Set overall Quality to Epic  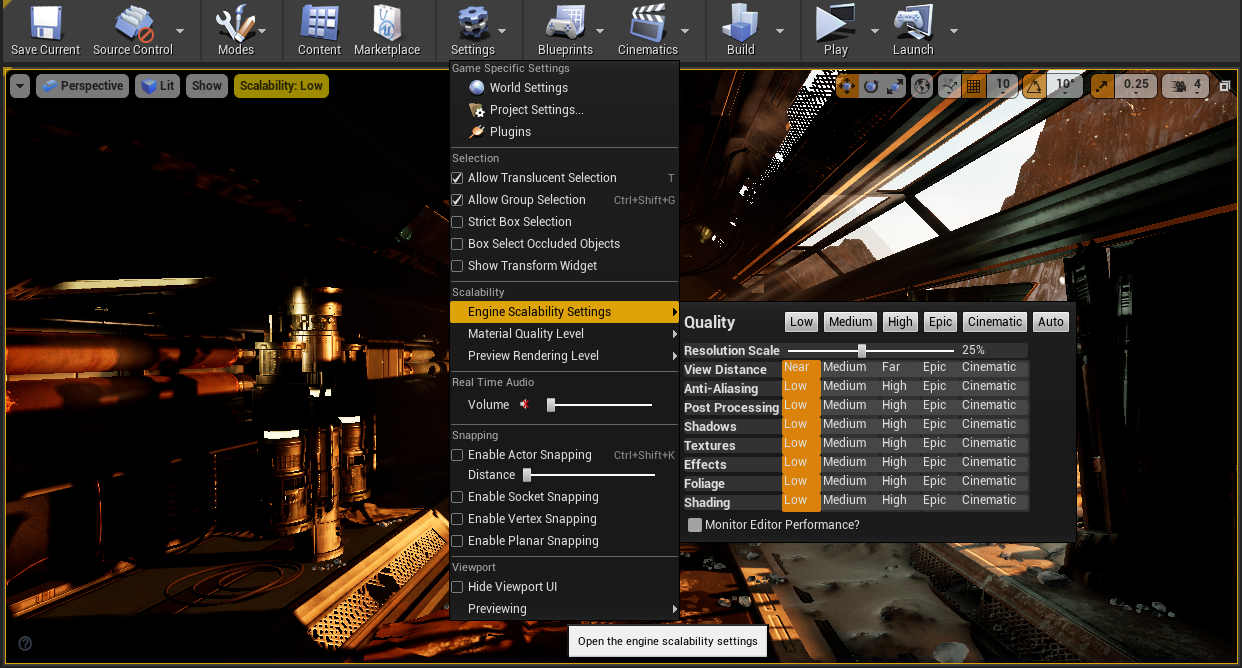click(940, 322)
